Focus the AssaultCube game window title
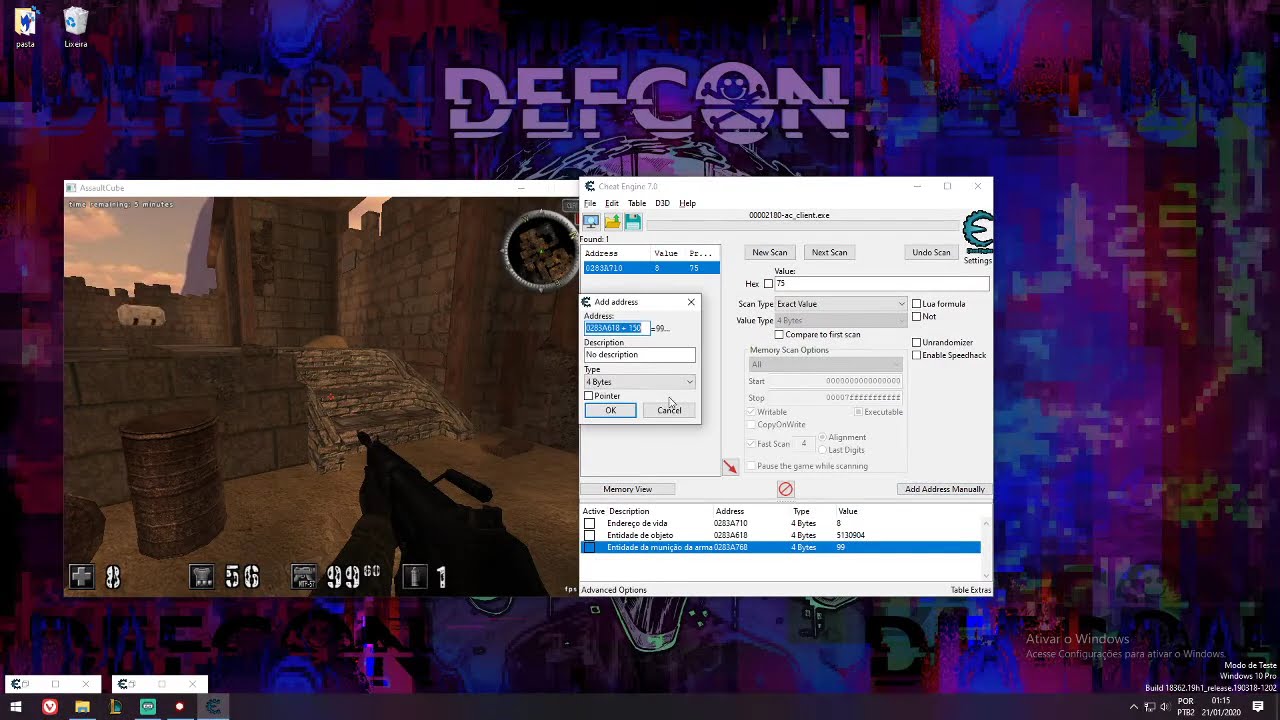 (x=102, y=188)
